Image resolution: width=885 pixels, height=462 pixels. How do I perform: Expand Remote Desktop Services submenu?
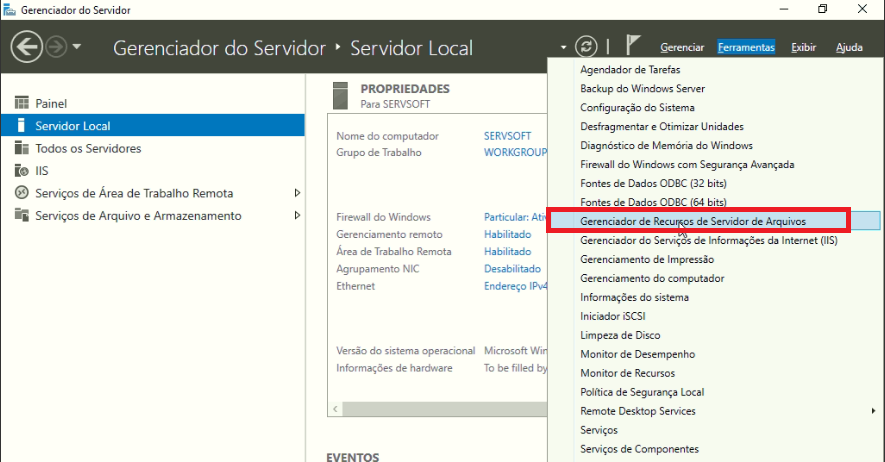pos(873,411)
